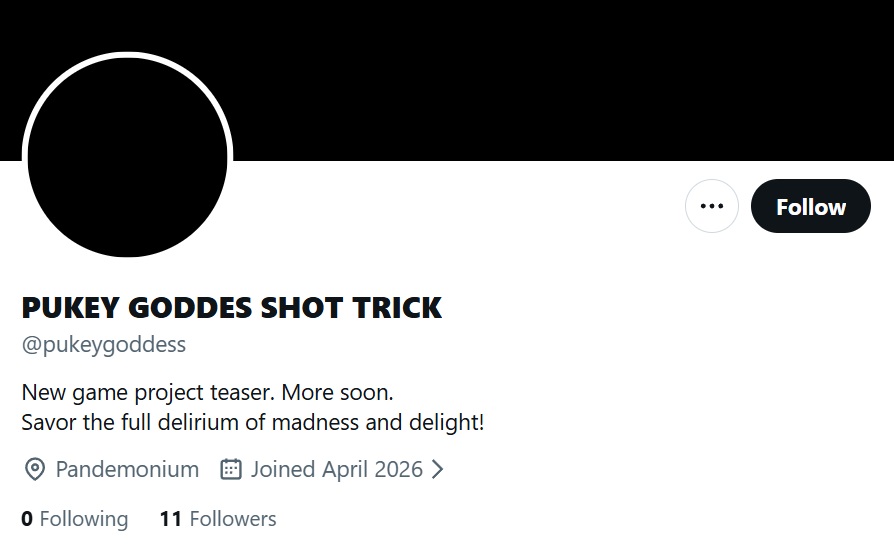The width and height of the screenshot is (894, 544).
Task: Click the @pukeygoddess handle
Action: (x=103, y=345)
